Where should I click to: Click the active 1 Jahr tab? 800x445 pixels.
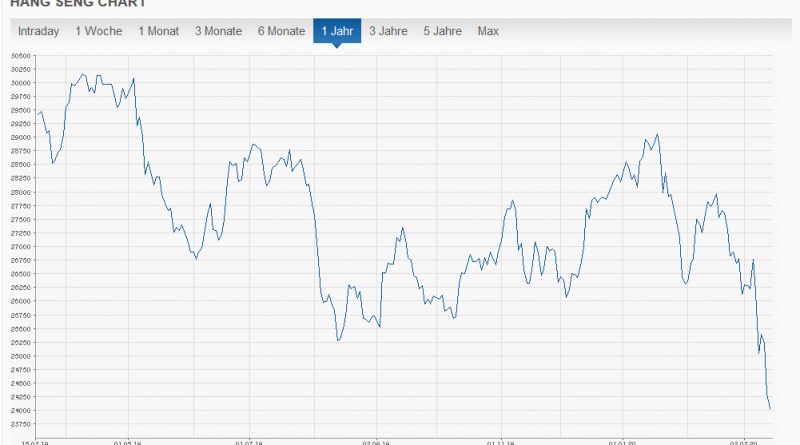(x=335, y=31)
